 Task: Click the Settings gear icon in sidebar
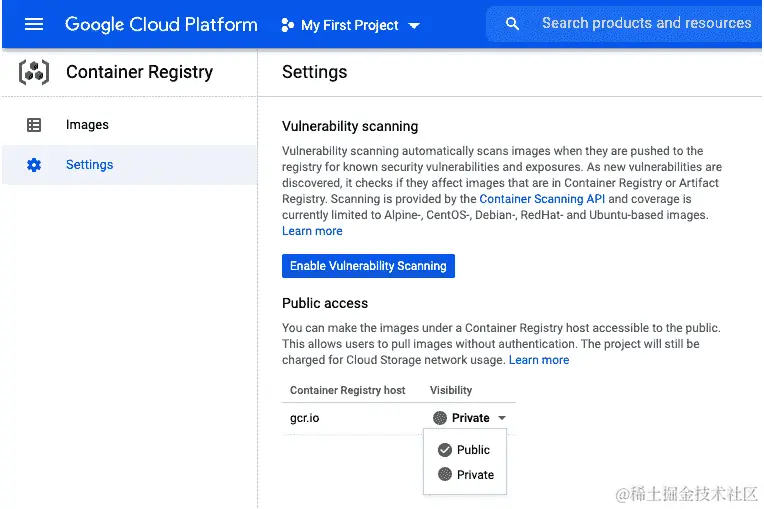coord(34,165)
